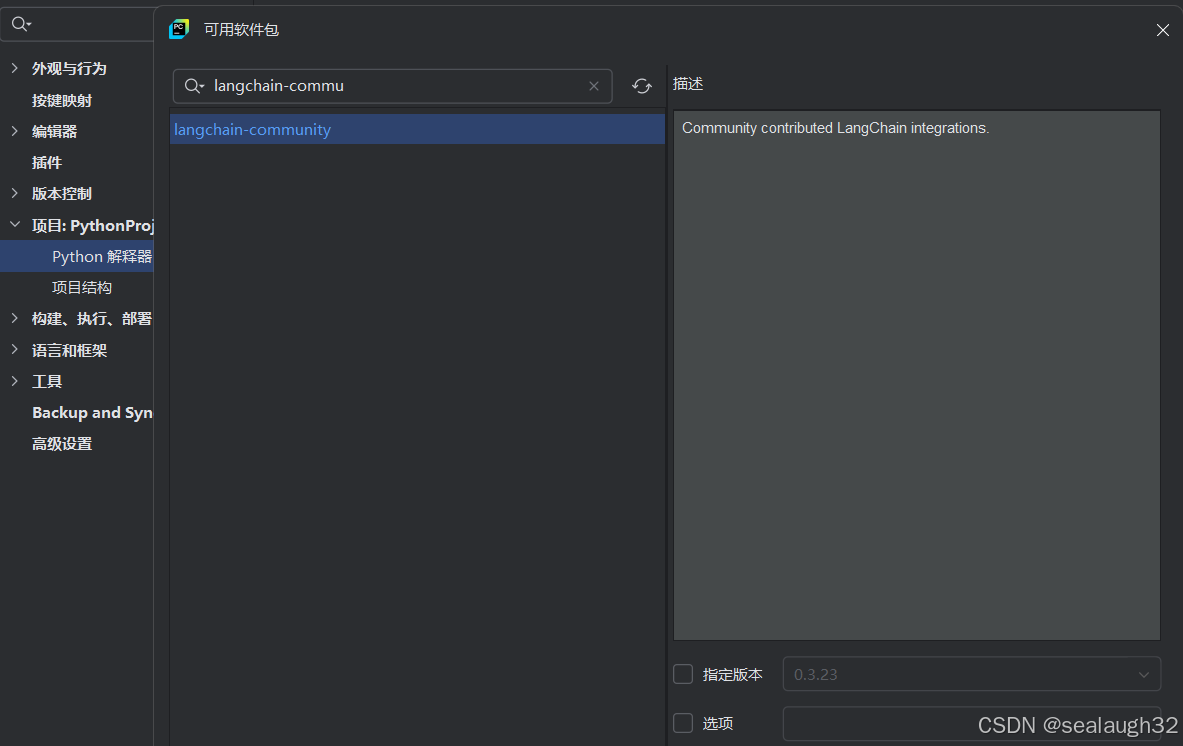Click in the 选项 options text field
Screen dimensions: 1183x746
[971, 723]
